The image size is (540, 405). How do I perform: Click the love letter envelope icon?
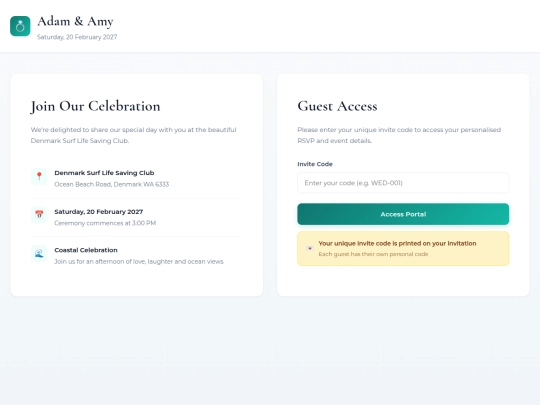click(310, 248)
